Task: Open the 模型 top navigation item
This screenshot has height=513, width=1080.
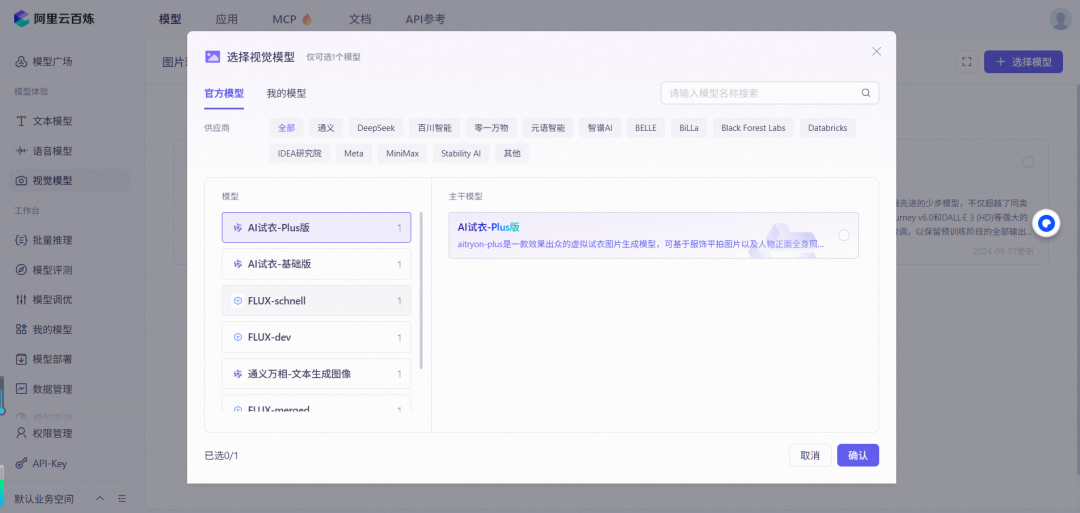Action: pyautogui.click(x=169, y=19)
